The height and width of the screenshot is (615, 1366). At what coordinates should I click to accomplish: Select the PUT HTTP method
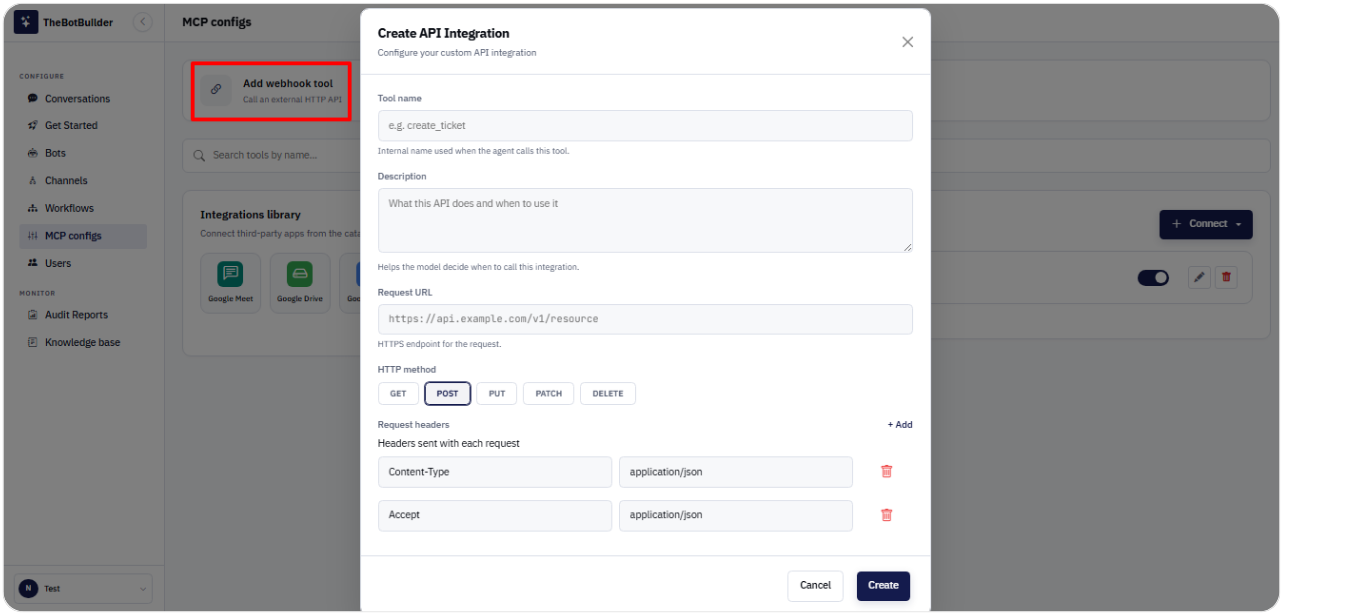click(x=497, y=394)
